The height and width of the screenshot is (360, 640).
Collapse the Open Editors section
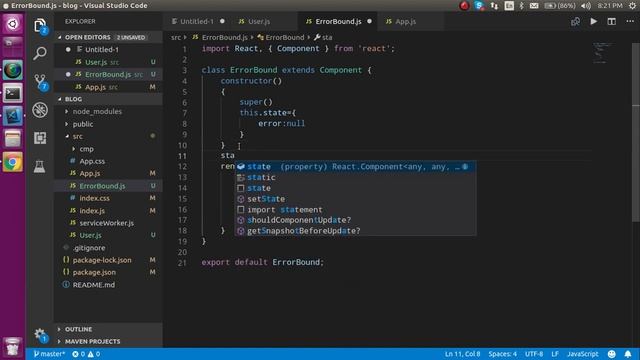coord(109,37)
